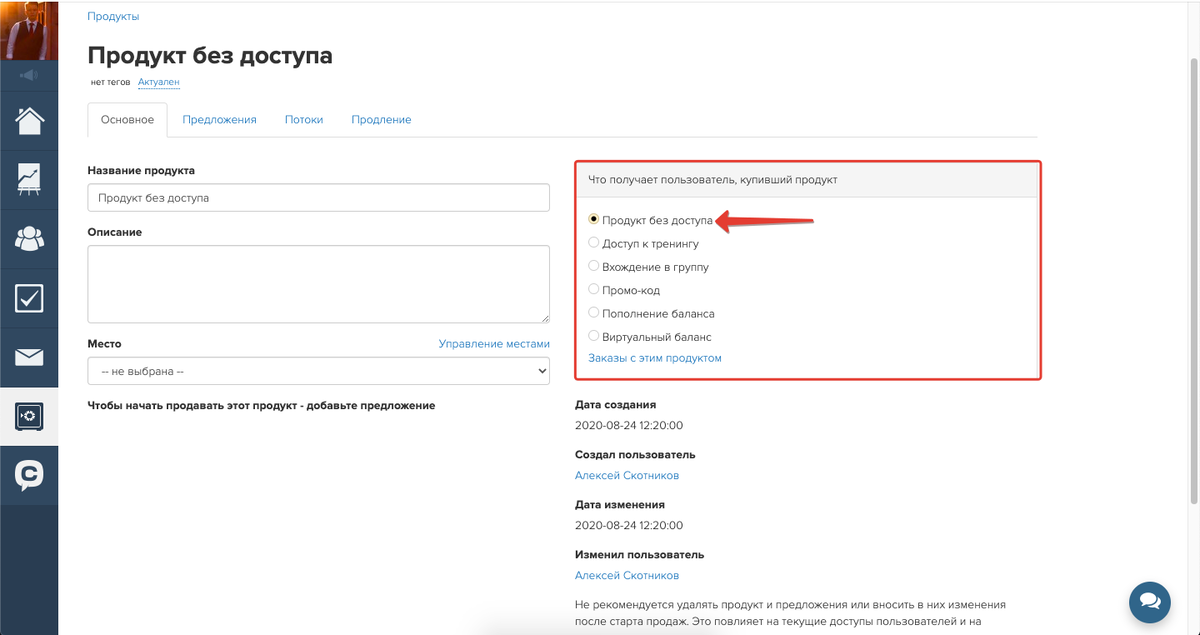Select 'Доступ к тренингу' radio option
Image resolution: width=1200 pixels, height=635 pixels.
pyautogui.click(x=594, y=242)
